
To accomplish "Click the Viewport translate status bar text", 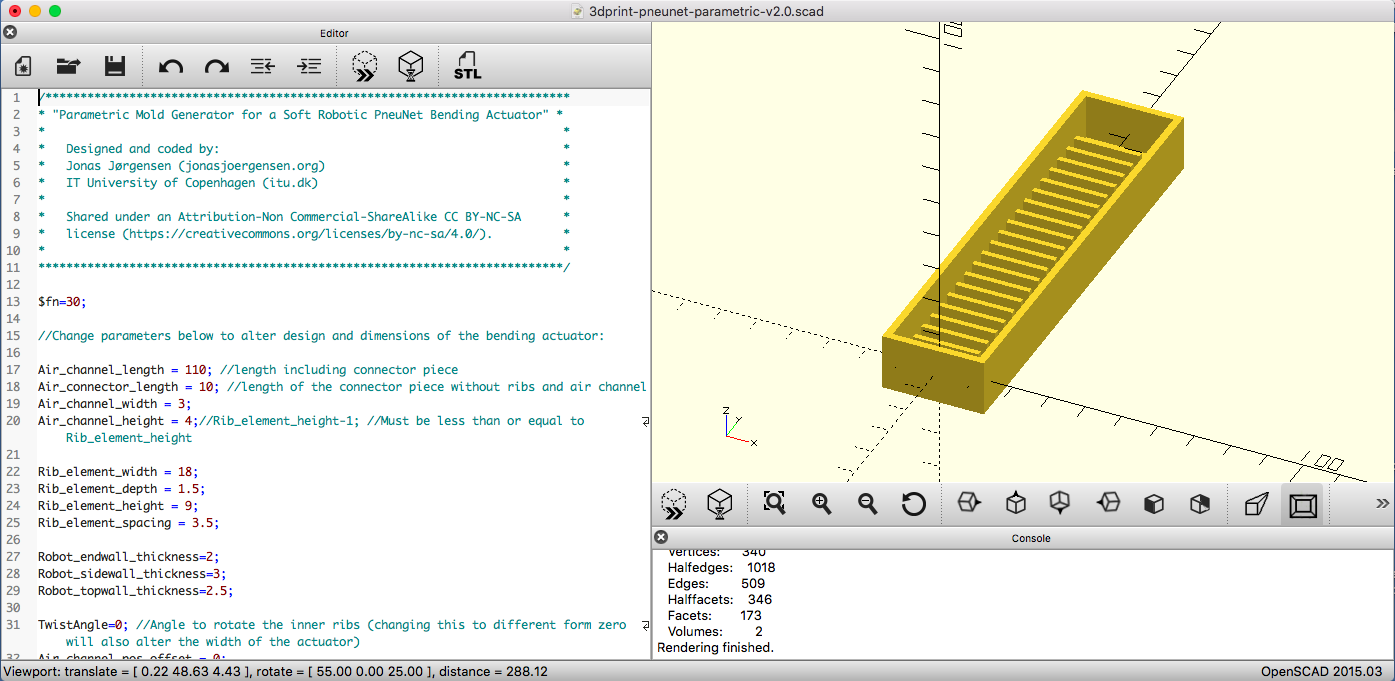I will coord(276,671).
